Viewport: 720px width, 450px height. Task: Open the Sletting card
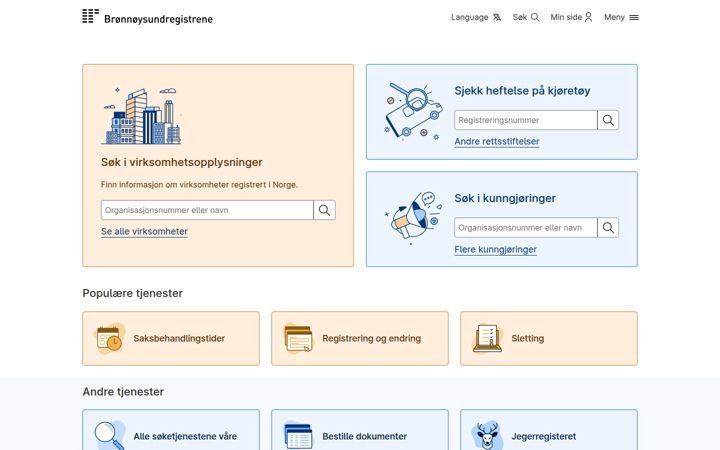(549, 338)
